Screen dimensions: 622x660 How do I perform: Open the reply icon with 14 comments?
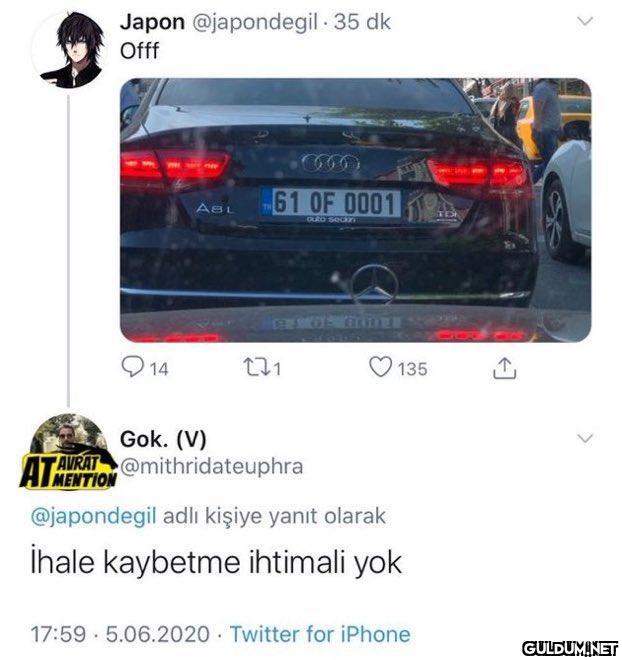(132, 367)
